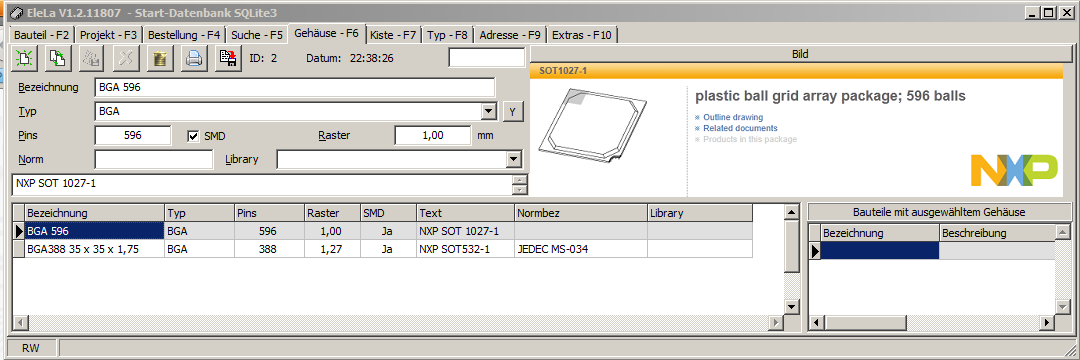Click the greyed-out X delete icon
This screenshot has width=1080, height=360.
click(x=126, y=59)
